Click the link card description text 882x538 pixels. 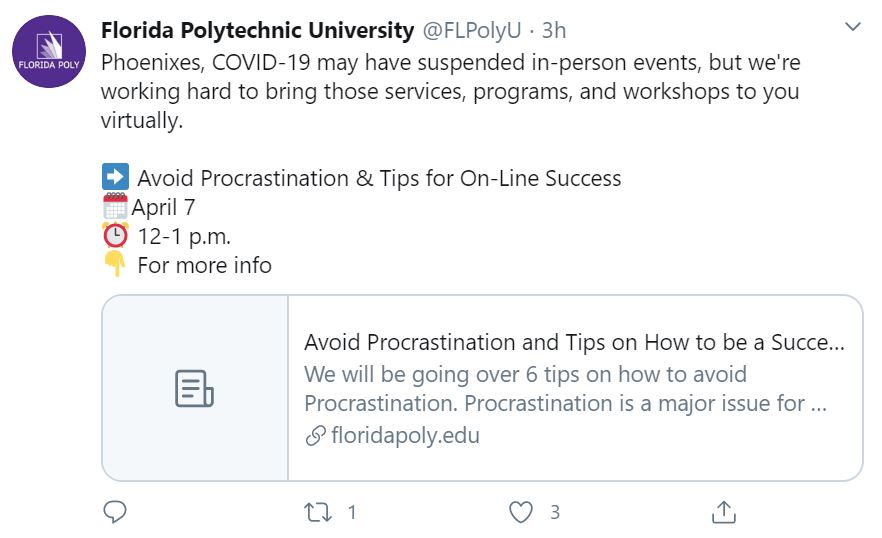pos(565,389)
